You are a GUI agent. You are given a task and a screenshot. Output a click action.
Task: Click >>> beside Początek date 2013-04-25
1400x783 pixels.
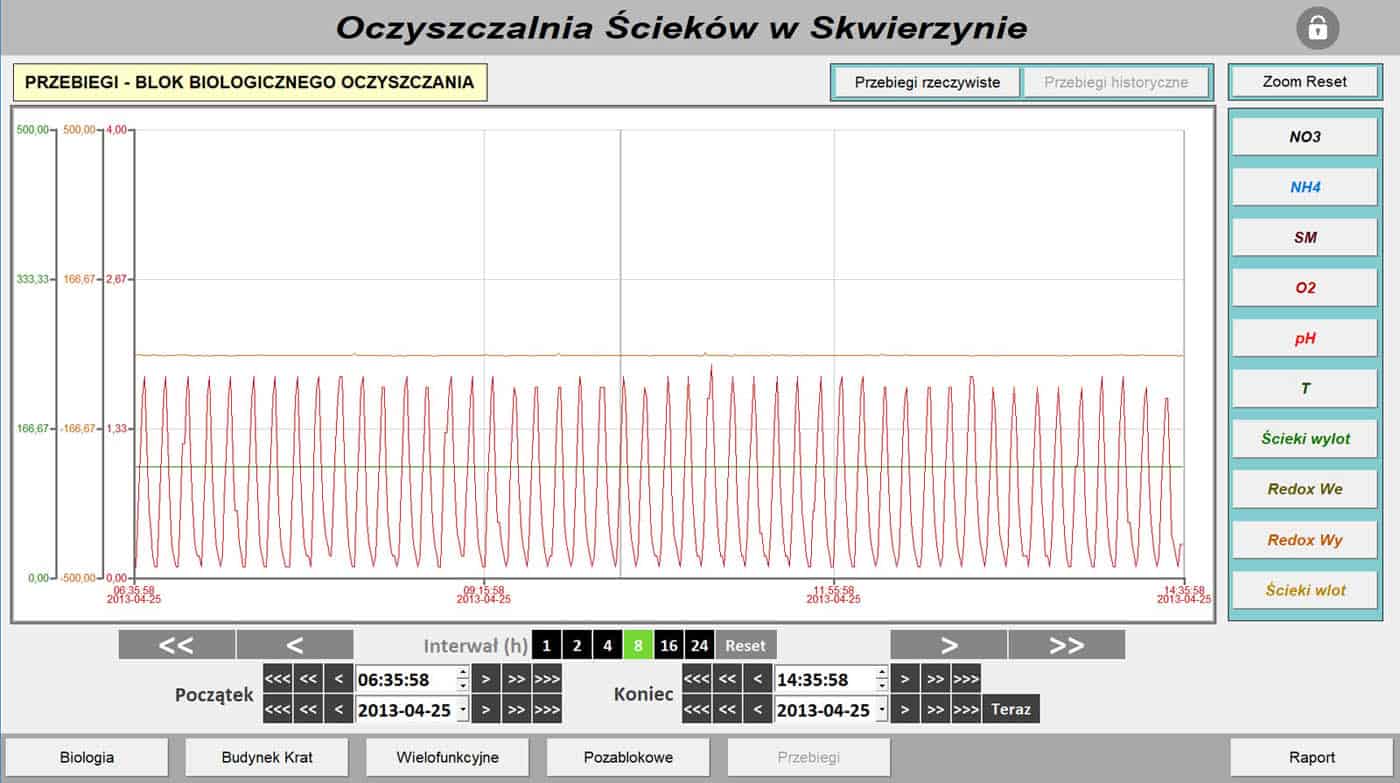pyautogui.click(x=547, y=709)
